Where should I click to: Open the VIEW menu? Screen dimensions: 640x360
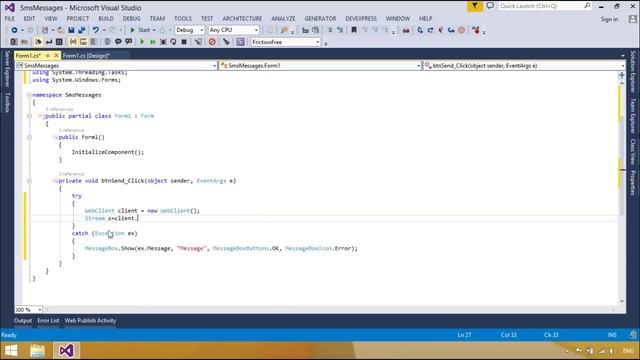(51, 19)
